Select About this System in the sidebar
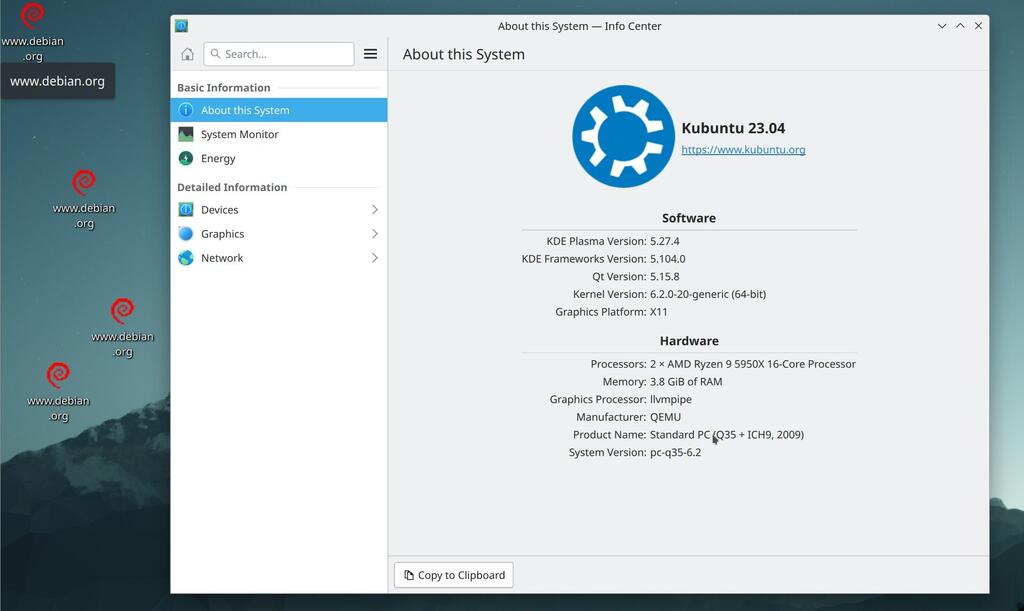 click(279, 110)
